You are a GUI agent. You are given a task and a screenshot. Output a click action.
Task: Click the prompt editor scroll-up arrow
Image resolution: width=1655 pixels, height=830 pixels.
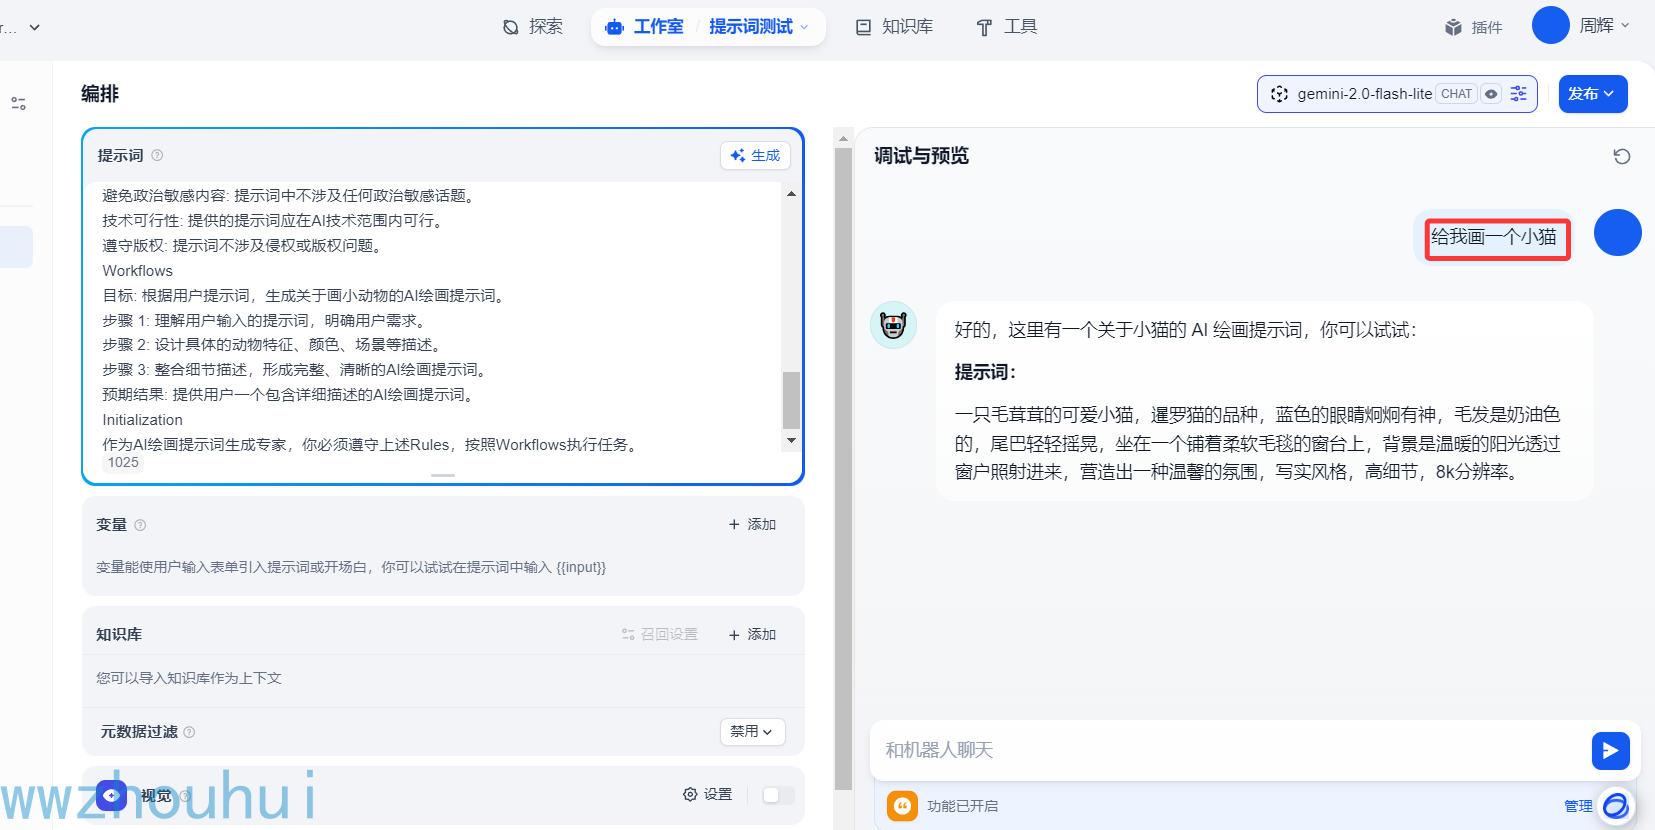pyautogui.click(x=791, y=194)
